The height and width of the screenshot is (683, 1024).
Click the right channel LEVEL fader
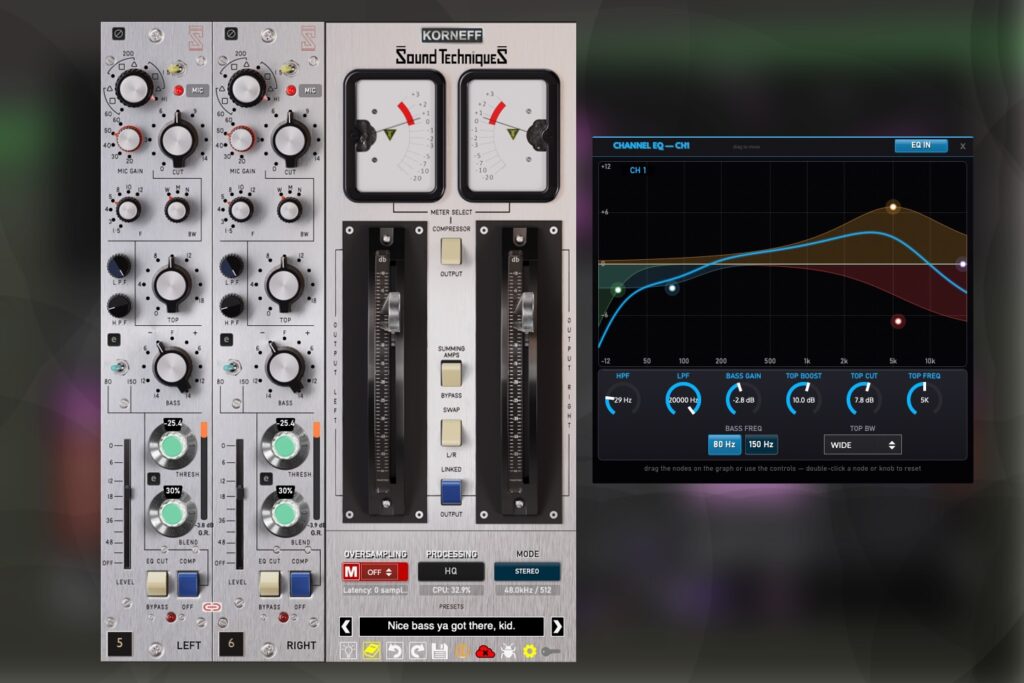[240, 493]
